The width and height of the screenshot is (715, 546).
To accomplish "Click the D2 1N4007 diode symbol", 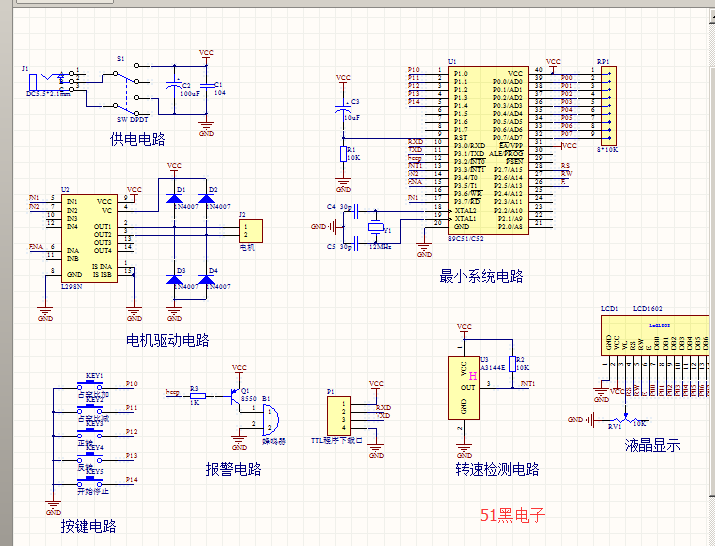I will point(207,198).
